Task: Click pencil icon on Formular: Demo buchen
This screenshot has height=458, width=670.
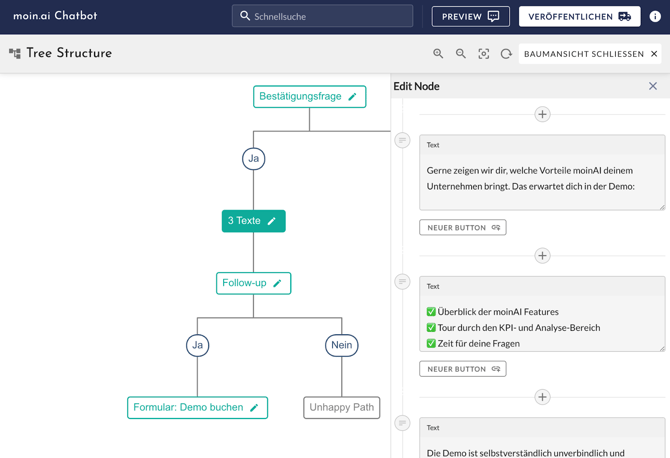Action: 254,408
